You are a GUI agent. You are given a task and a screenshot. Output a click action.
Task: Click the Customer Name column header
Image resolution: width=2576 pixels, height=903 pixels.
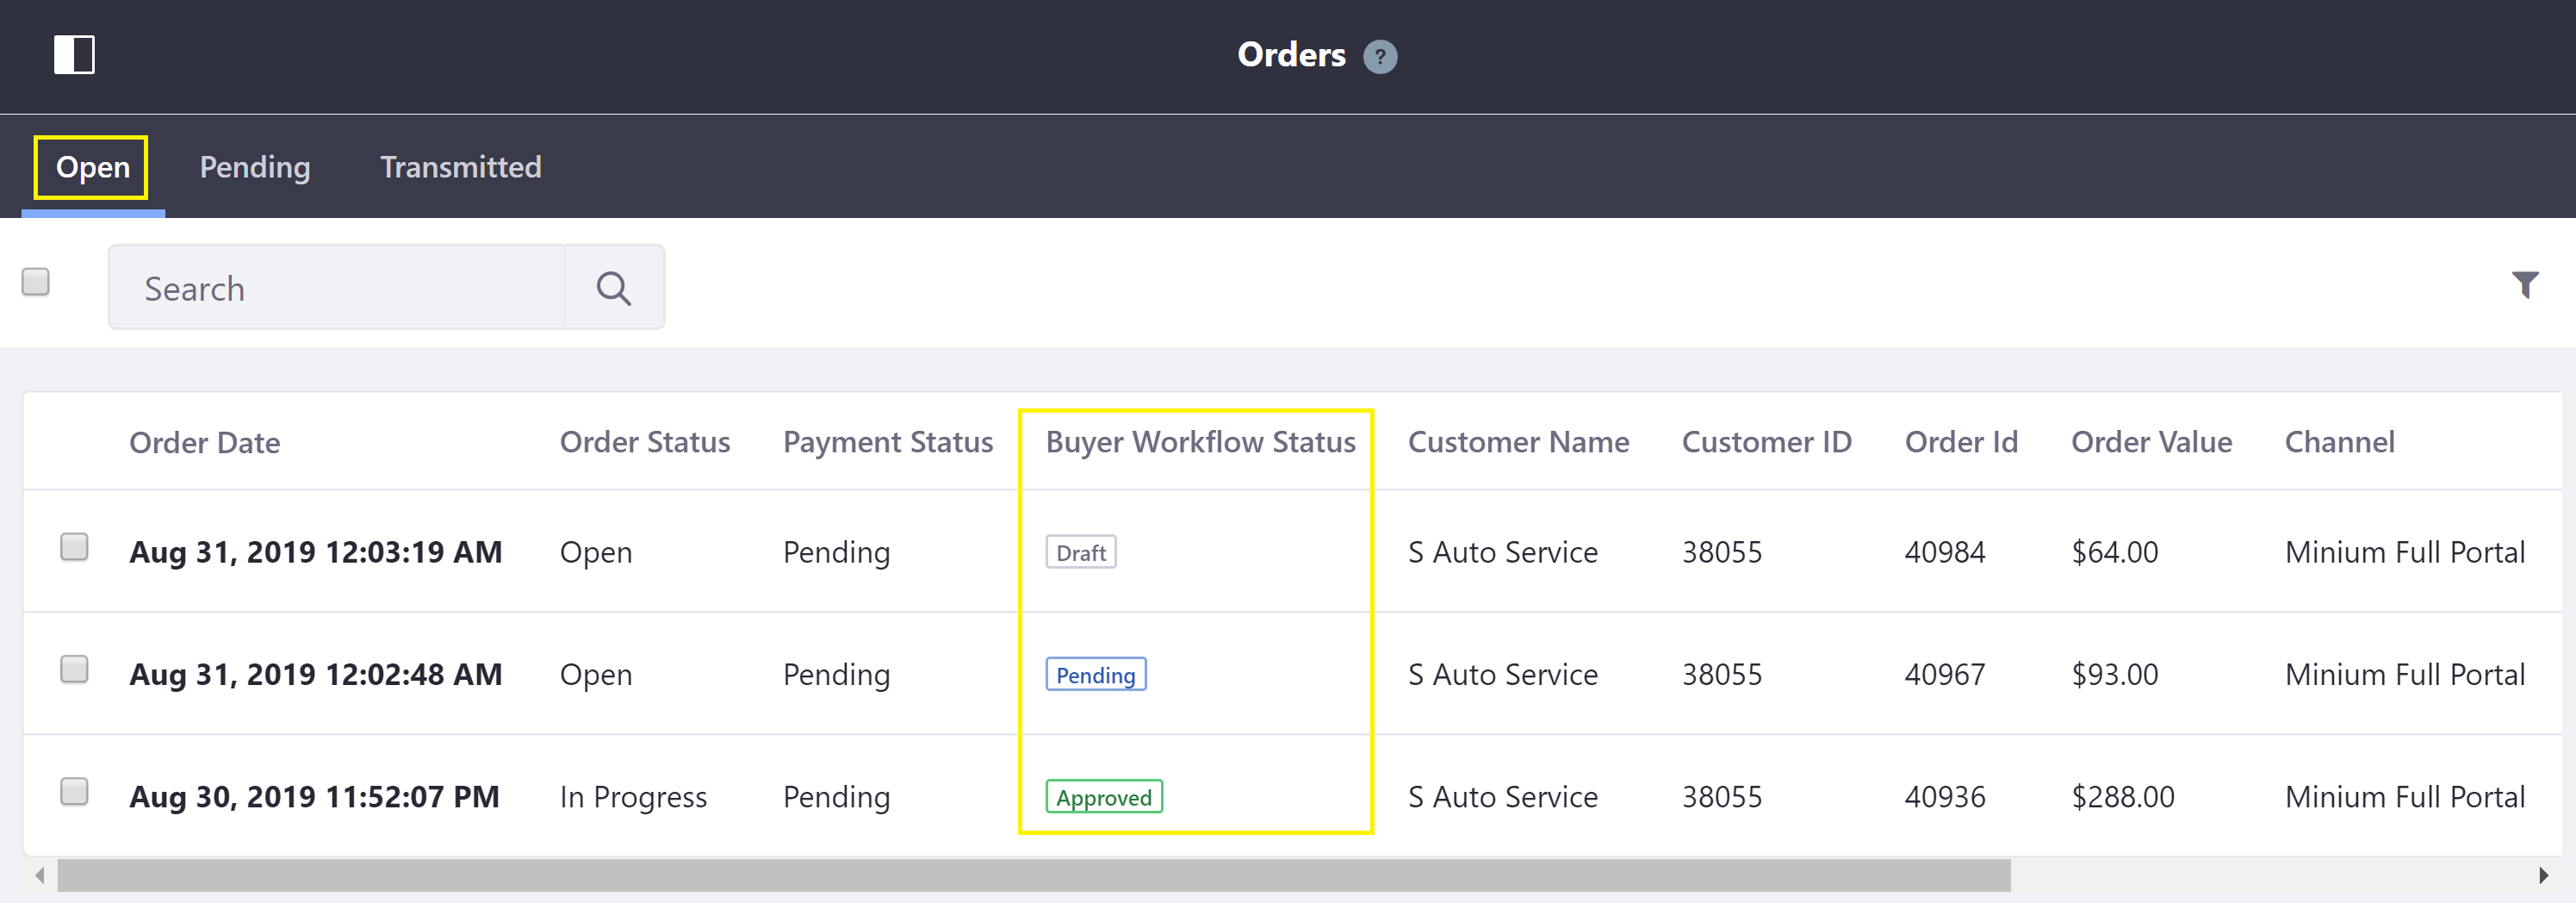pyautogui.click(x=1519, y=442)
